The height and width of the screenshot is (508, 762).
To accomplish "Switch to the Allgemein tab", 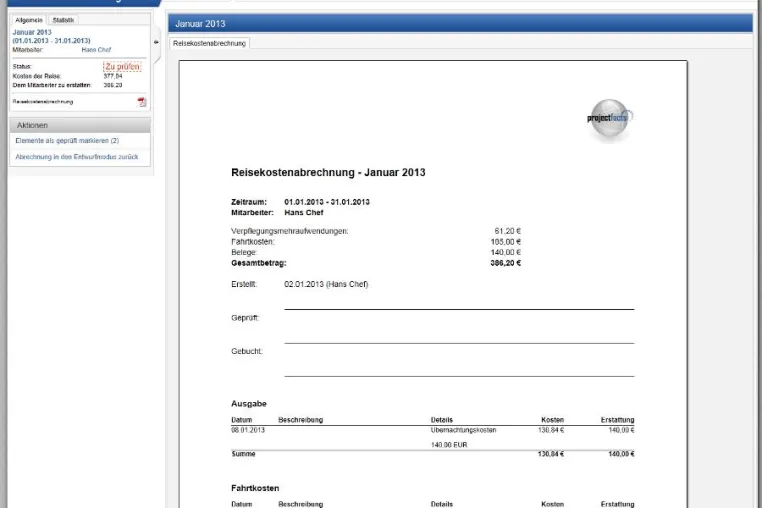I will coord(29,20).
